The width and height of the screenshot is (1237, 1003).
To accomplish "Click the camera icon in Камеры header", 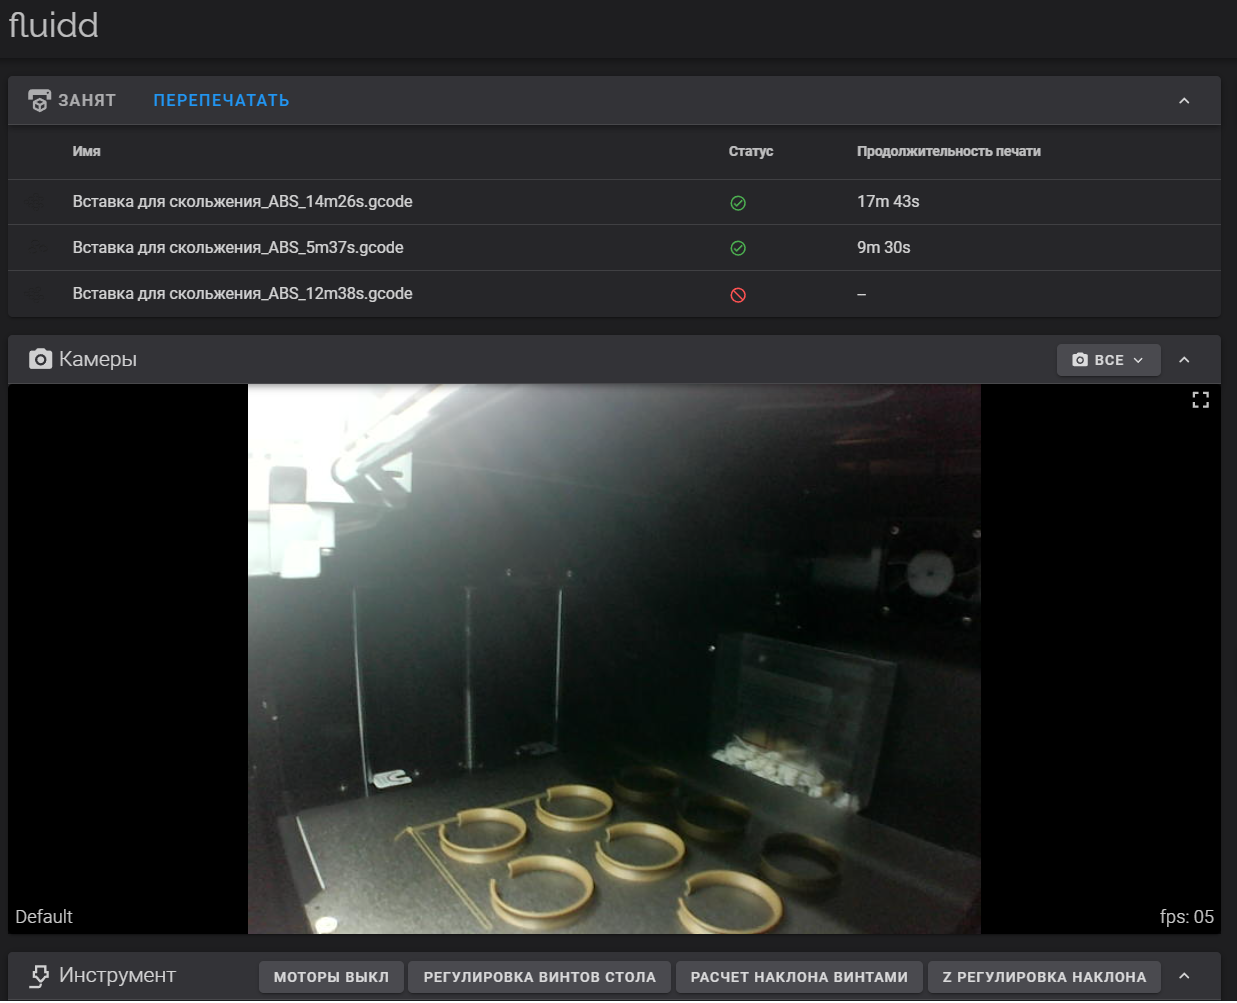I will 40,359.
